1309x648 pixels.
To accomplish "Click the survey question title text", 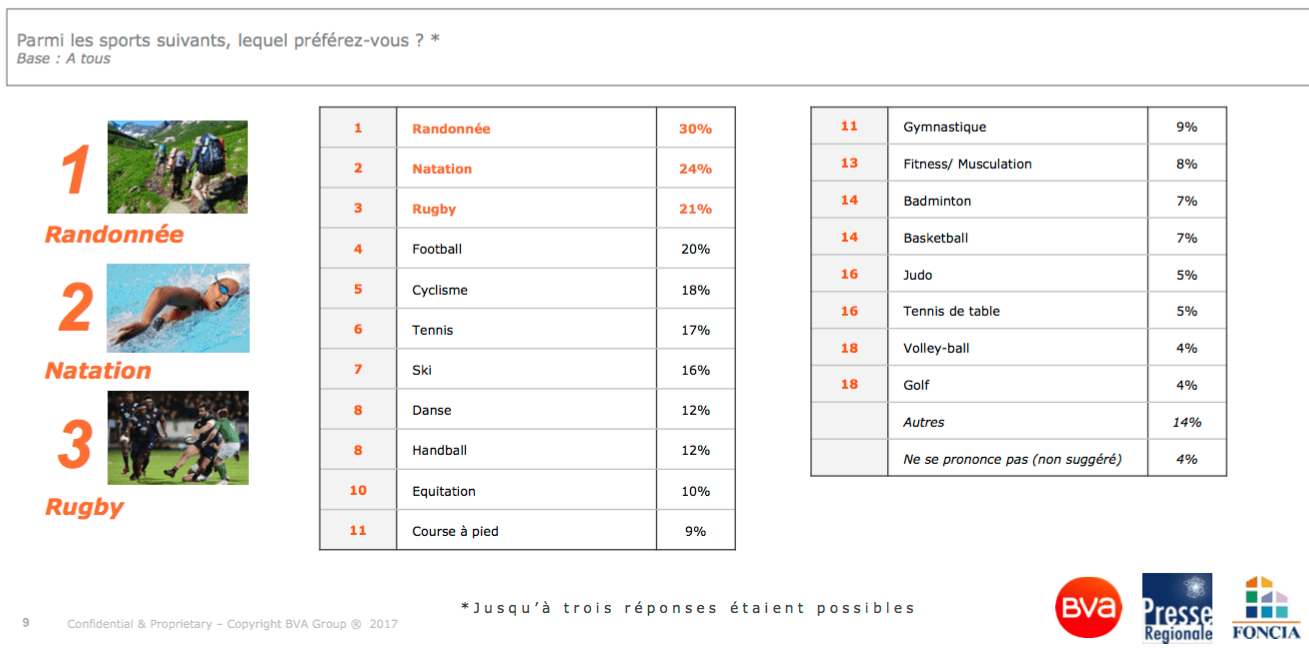I will pos(228,41).
